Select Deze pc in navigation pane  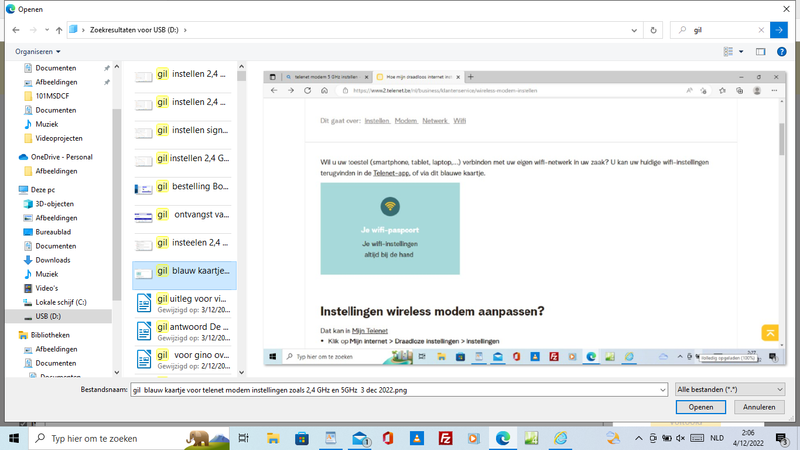point(42,190)
